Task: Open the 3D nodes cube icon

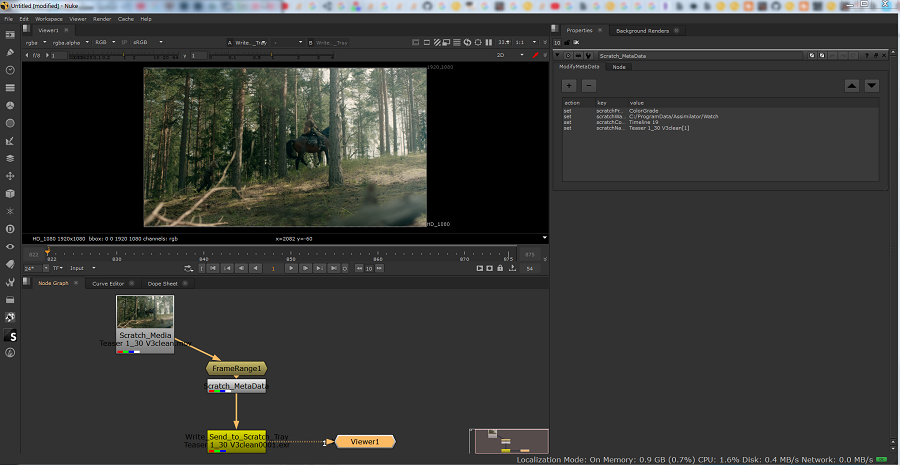Action: [10, 193]
